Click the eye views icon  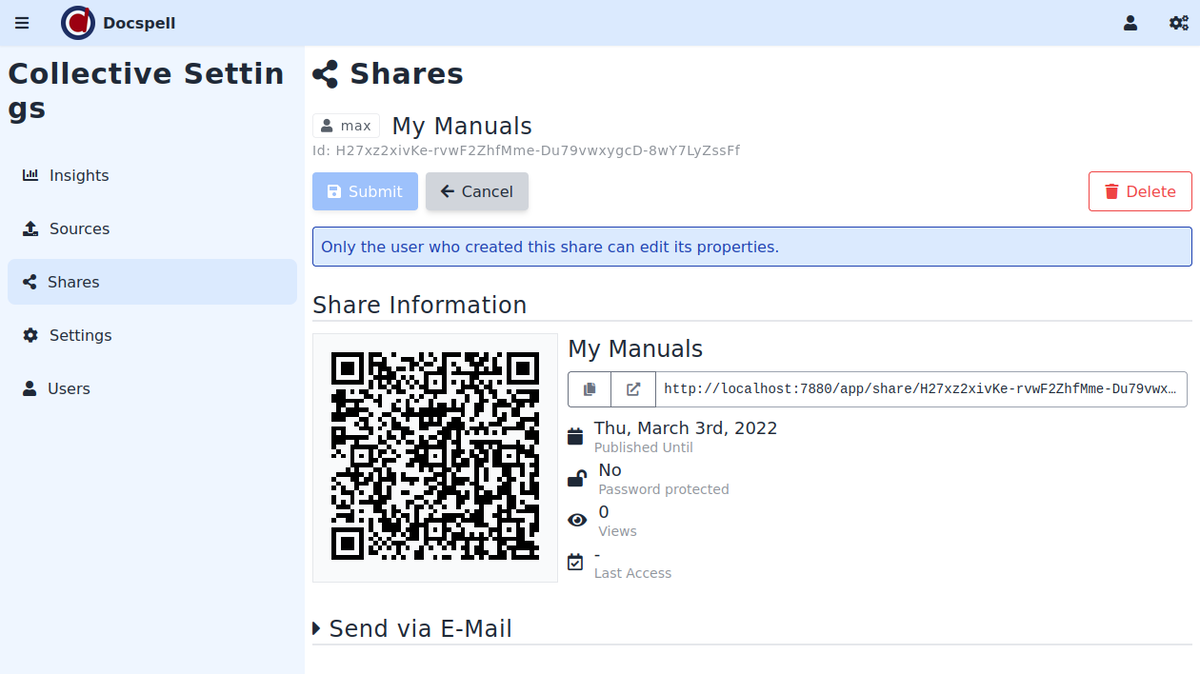pos(577,520)
